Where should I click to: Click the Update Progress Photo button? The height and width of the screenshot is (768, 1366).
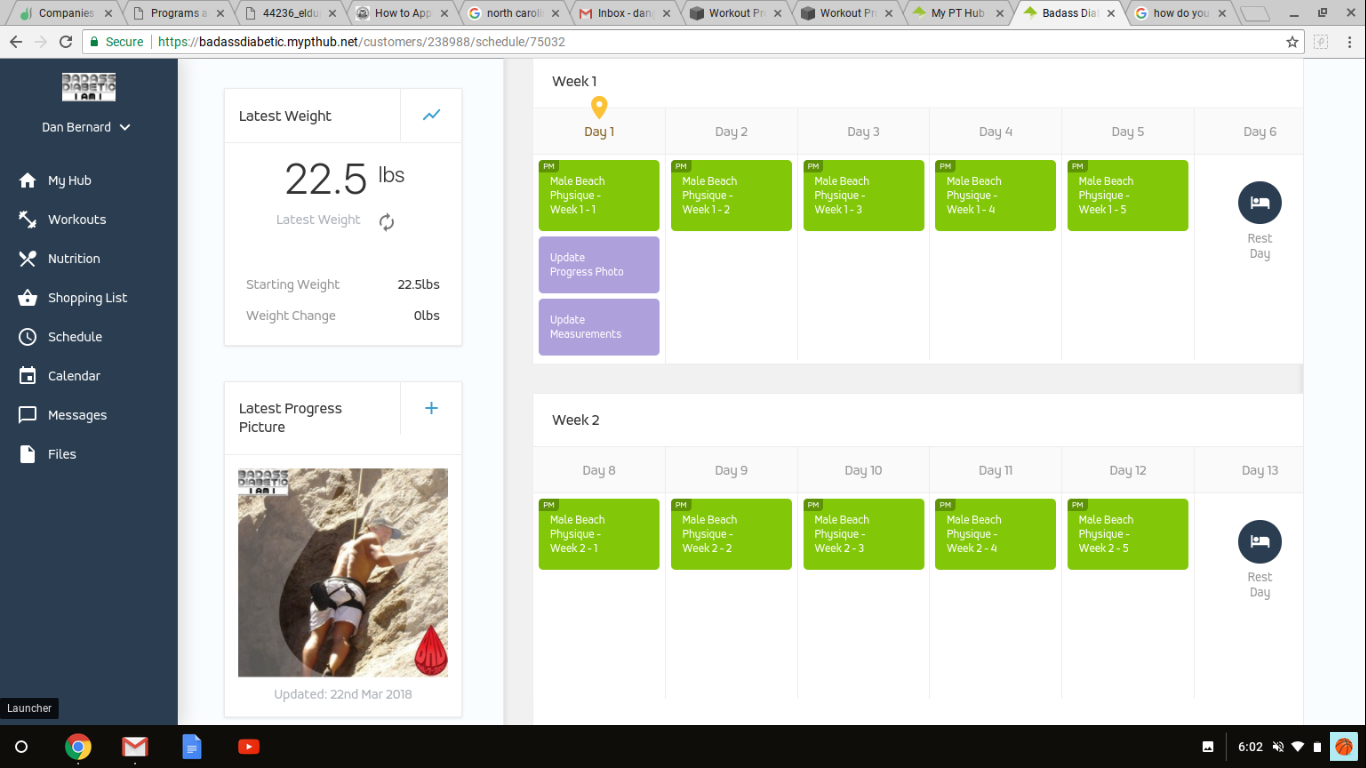[x=598, y=264]
